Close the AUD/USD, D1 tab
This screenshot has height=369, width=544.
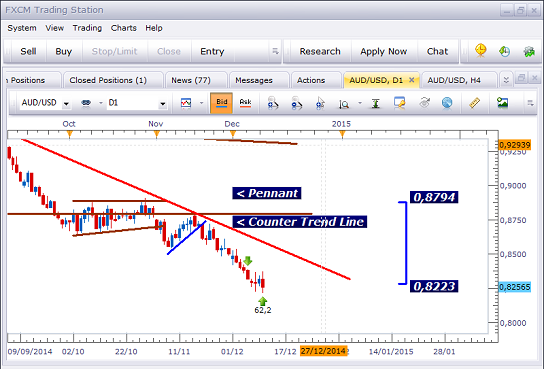411,80
